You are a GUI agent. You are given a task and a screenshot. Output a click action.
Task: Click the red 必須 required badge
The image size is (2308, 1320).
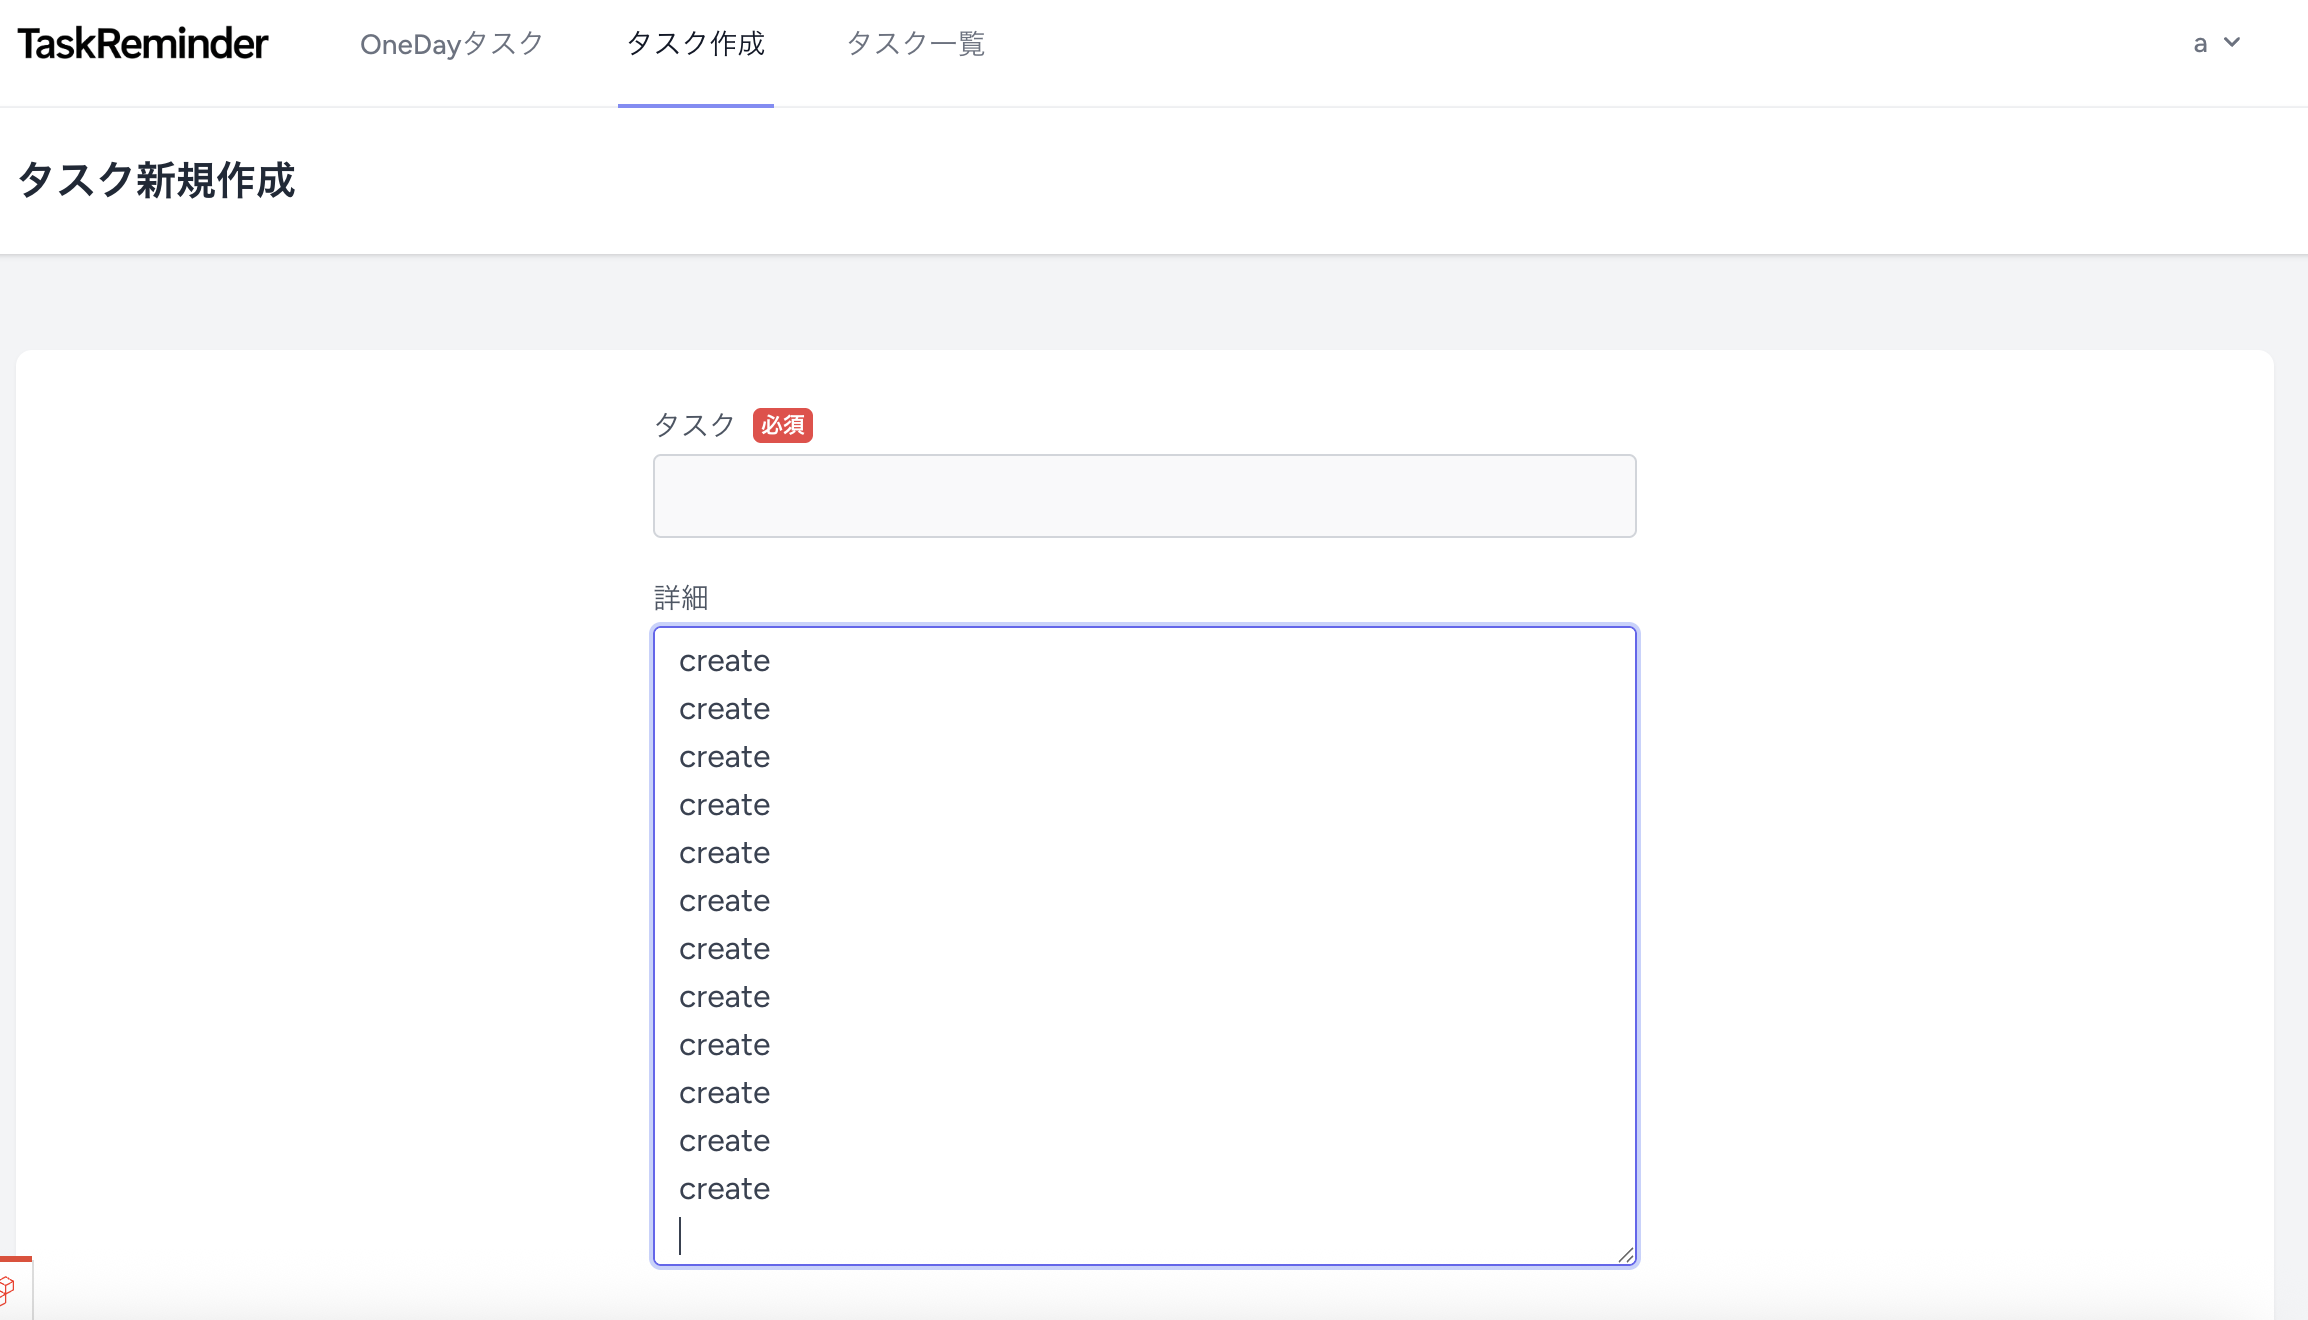[782, 425]
